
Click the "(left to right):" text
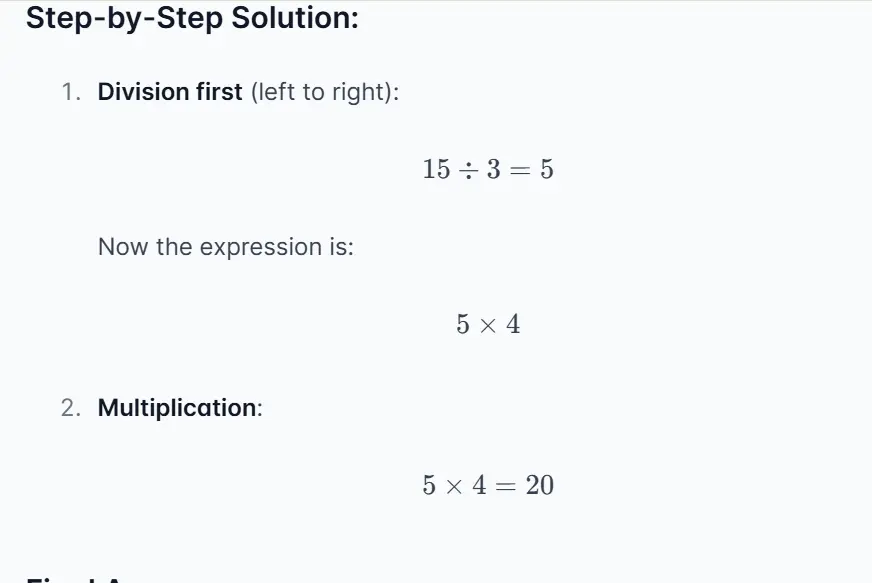pos(324,92)
